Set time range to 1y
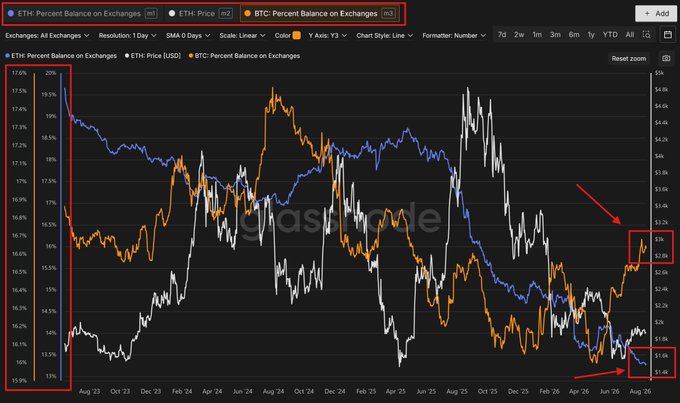 click(x=591, y=35)
